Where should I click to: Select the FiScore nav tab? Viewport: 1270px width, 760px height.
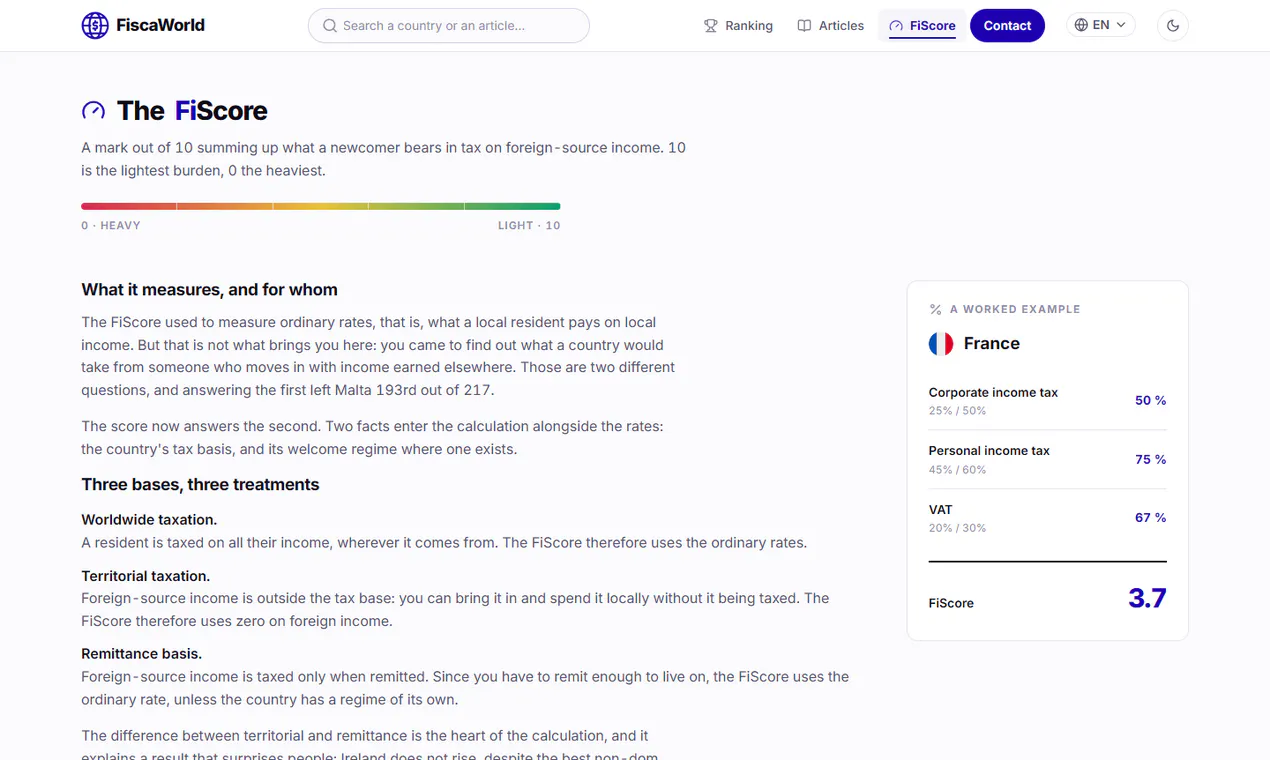[922, 26]
